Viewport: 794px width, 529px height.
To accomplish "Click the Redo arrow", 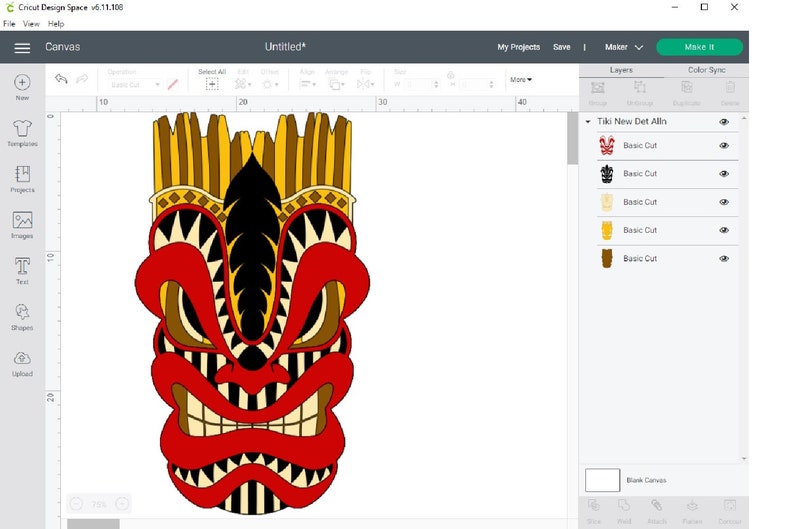I will (82, 79).
